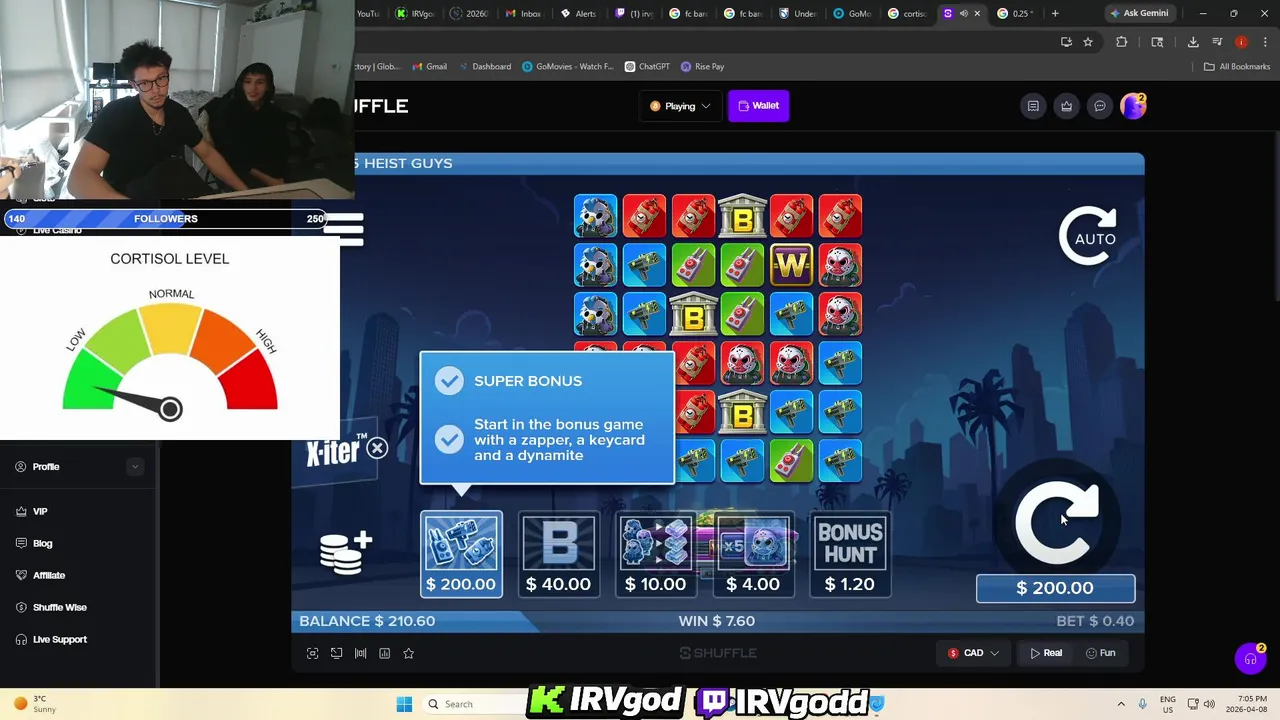The width and height of the screenshot is (1280, 720).
Task: Expand the Playing currency dropdown
Action: coord(680,106)
